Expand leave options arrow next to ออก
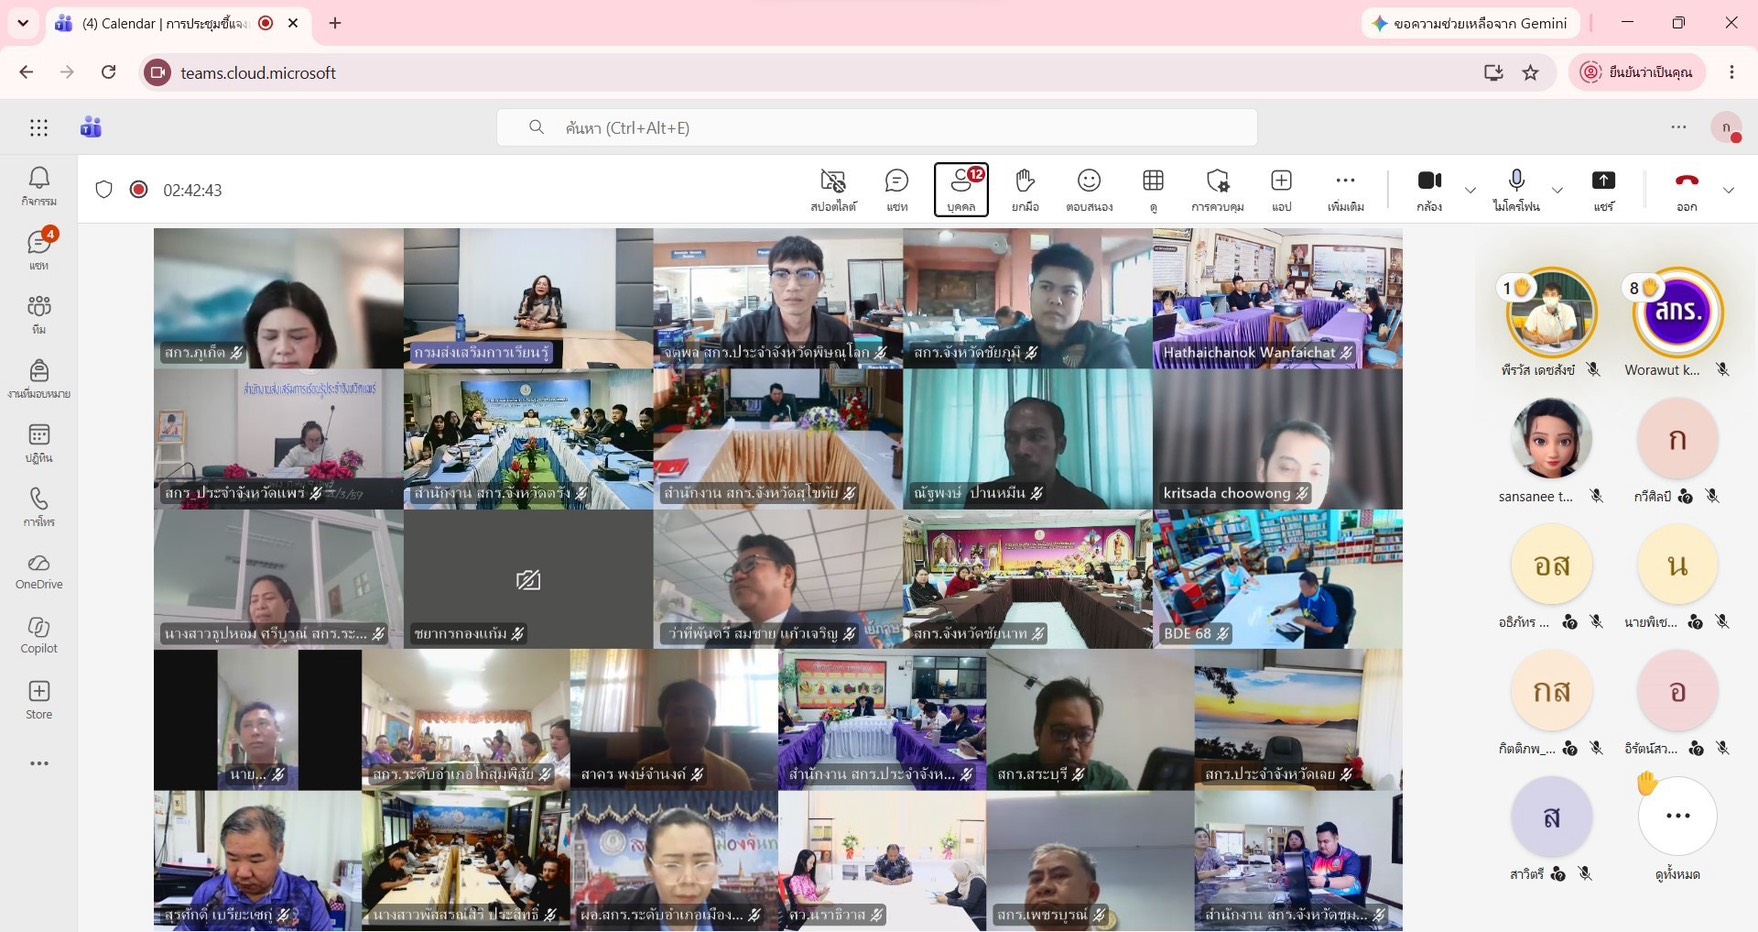The height and width of the screenshot is (932, 1758). (x=1728, y=190)
